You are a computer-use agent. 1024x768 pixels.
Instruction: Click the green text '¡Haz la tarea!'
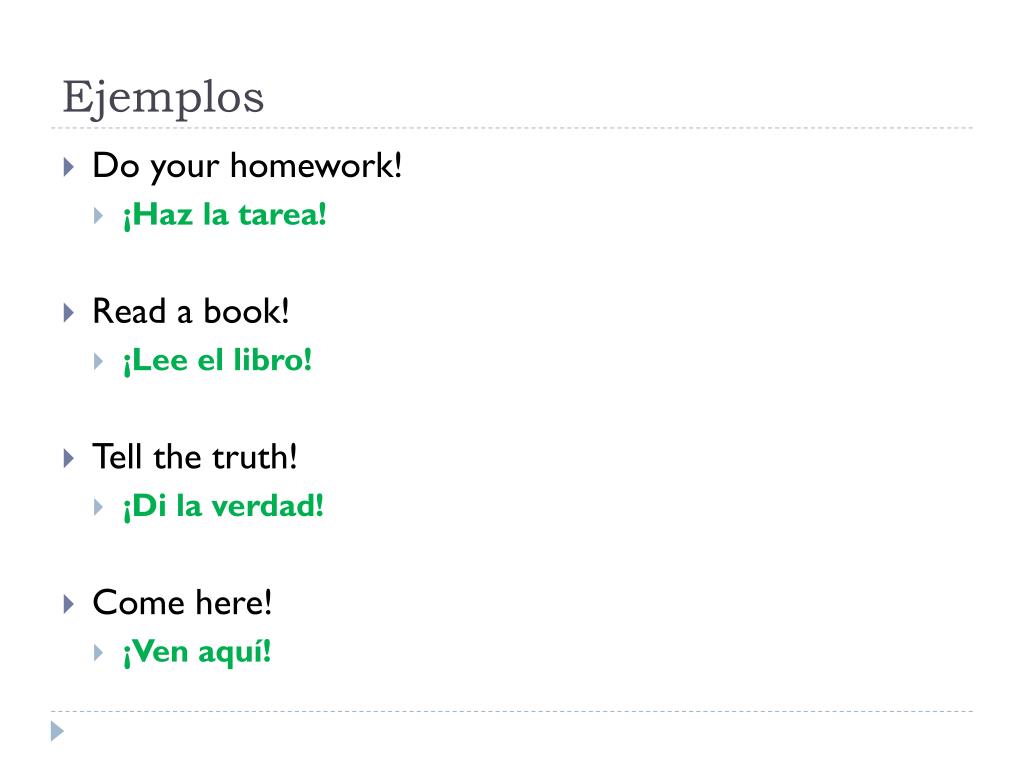225,215
